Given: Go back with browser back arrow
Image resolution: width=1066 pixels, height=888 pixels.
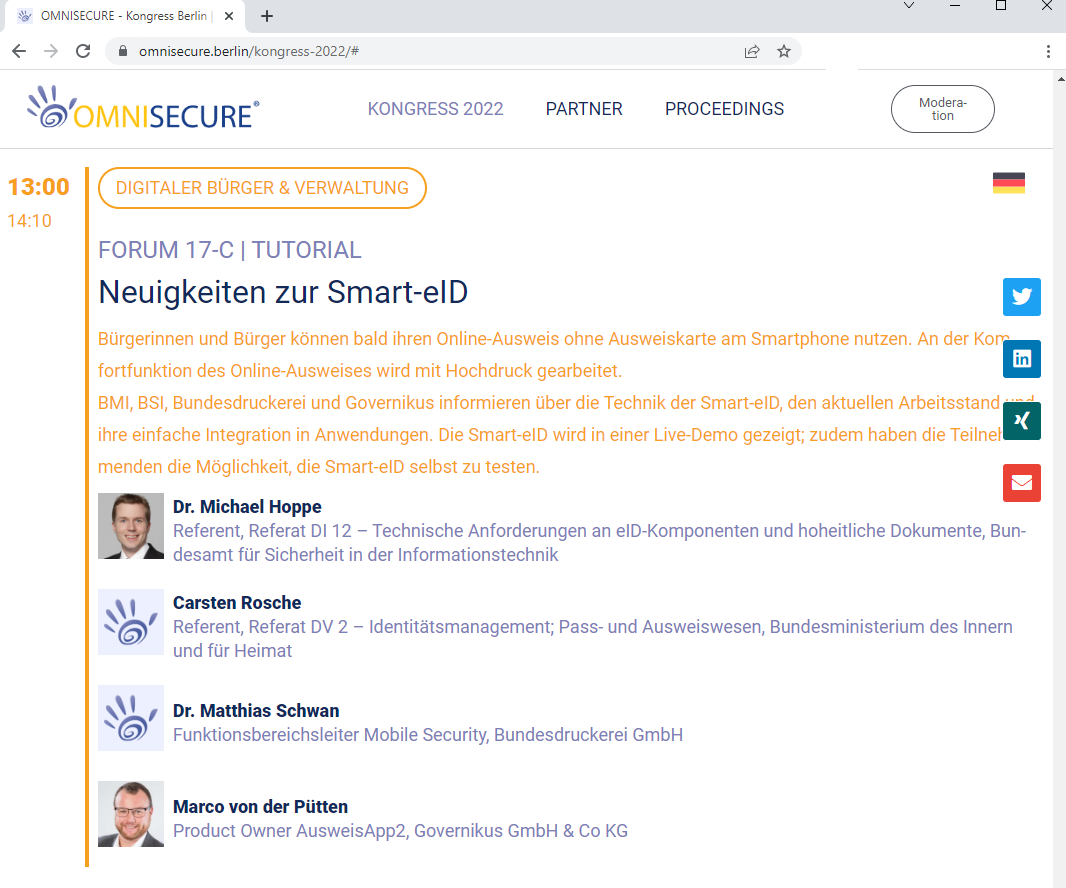Looking at the screenshot, I should [19, 51].
